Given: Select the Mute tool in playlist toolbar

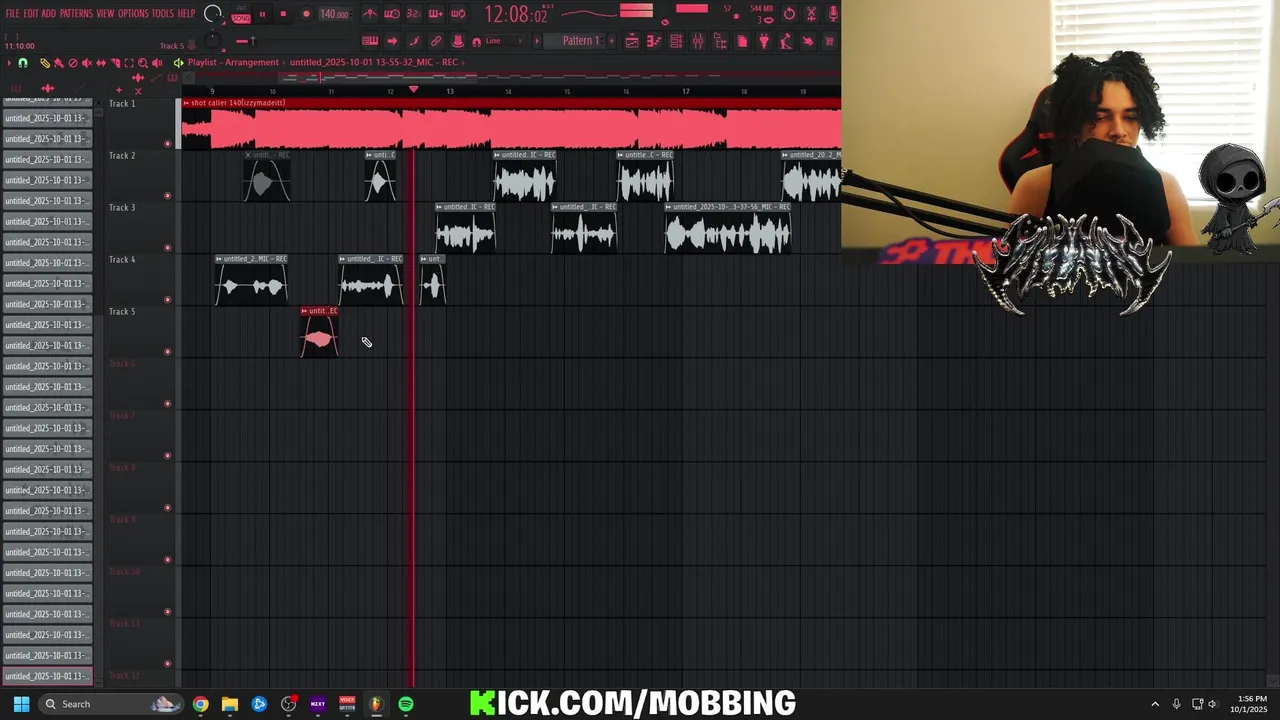Looking at the screenshot, I should click(87, 62).
